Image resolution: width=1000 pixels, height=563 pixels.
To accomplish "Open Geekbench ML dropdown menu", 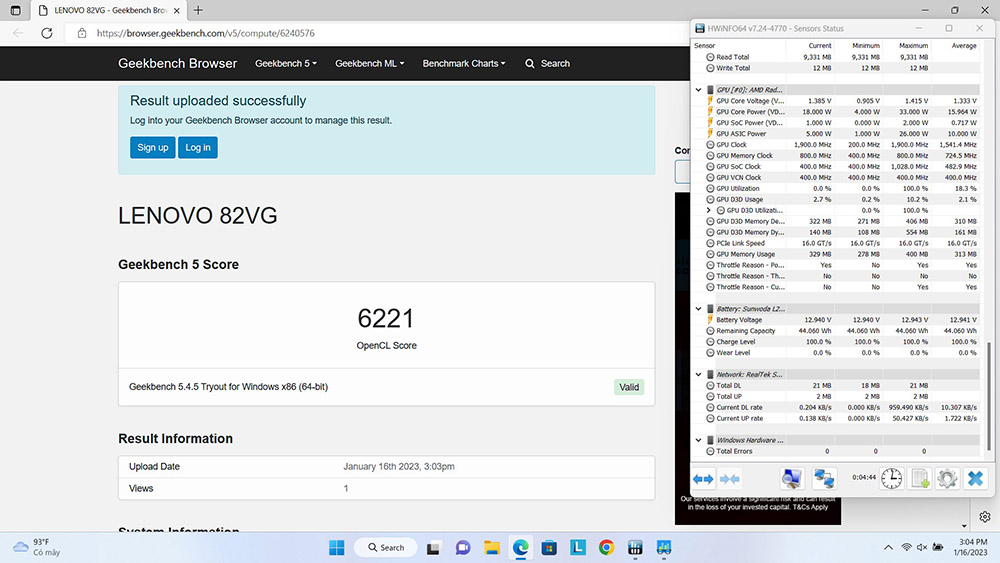I will [369, 63].
